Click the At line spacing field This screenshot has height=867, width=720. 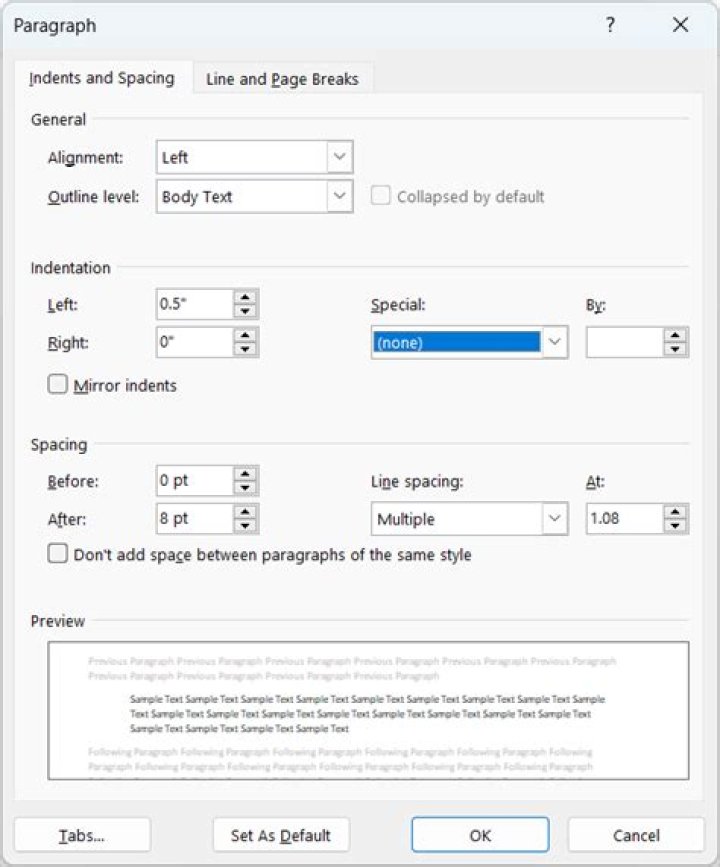click(x=624, y=519)
